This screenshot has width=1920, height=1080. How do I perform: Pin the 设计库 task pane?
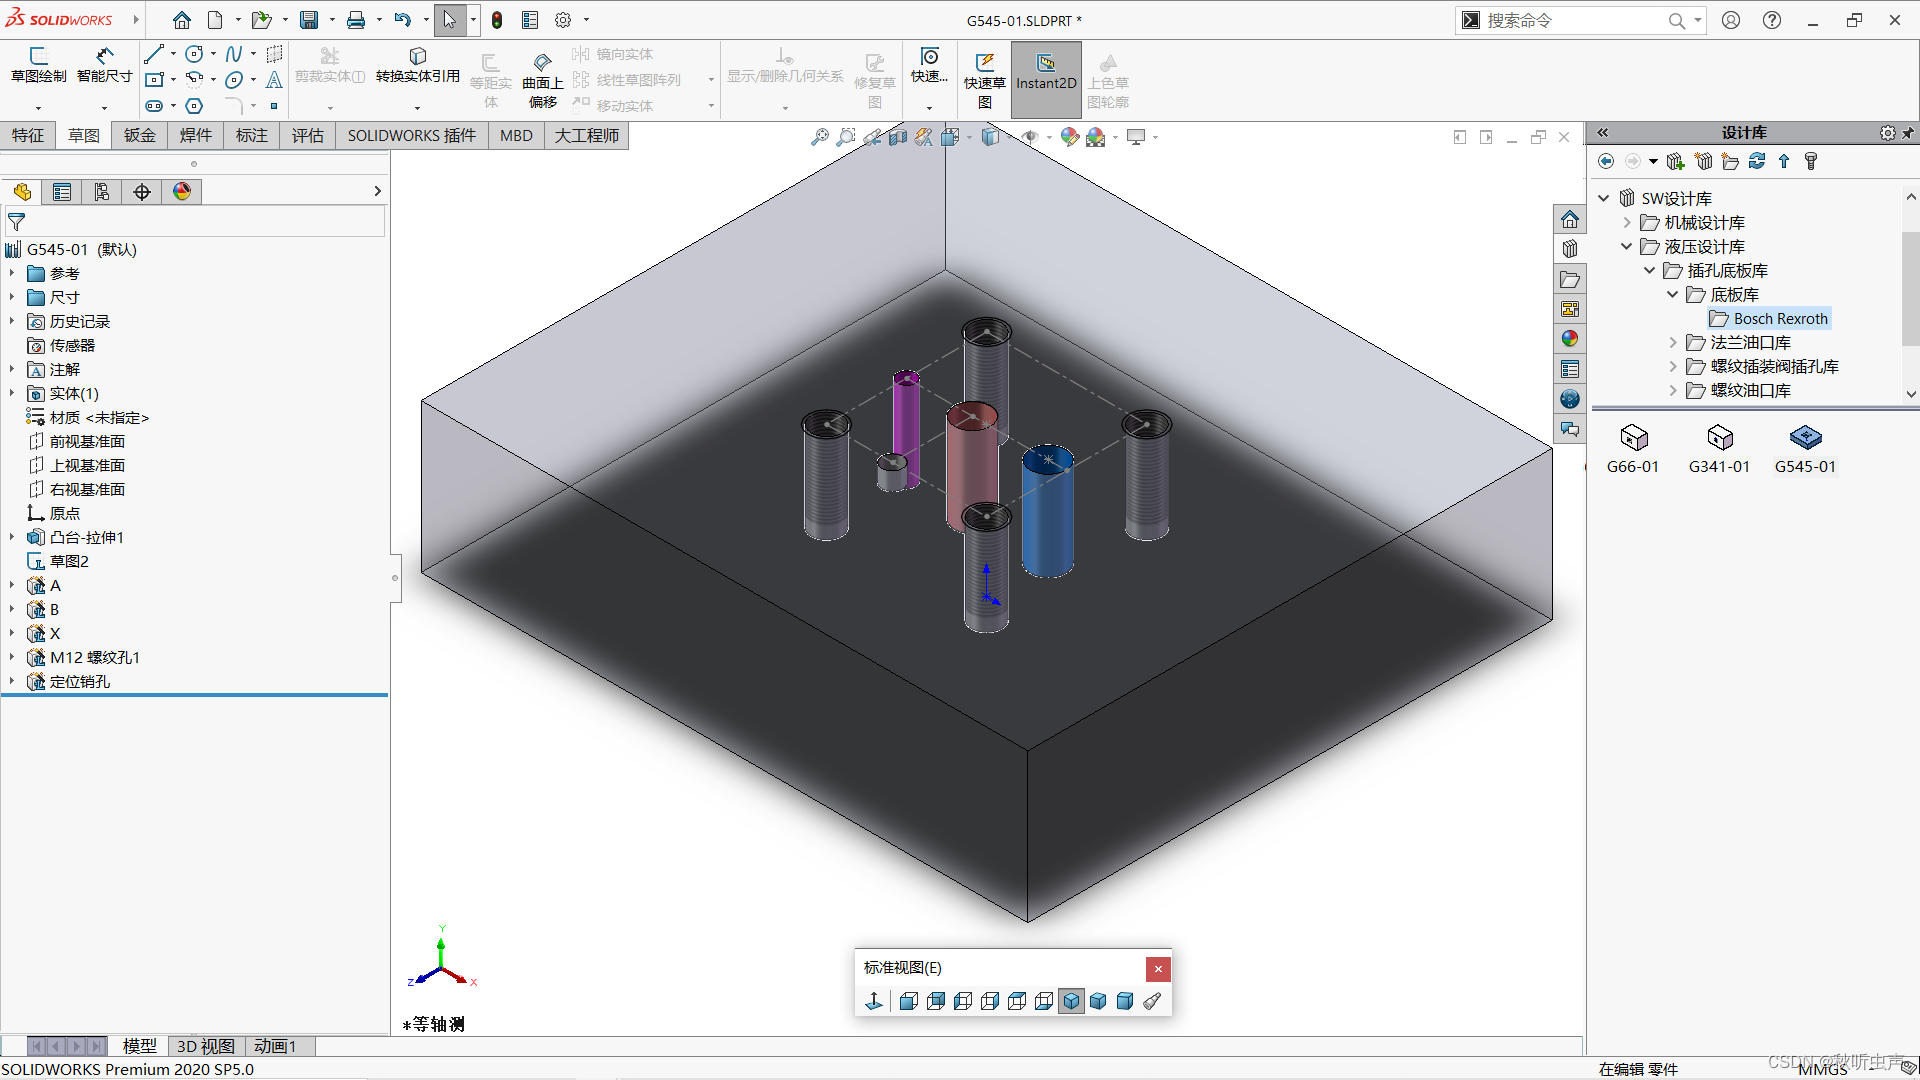[x=1908, y=133]
